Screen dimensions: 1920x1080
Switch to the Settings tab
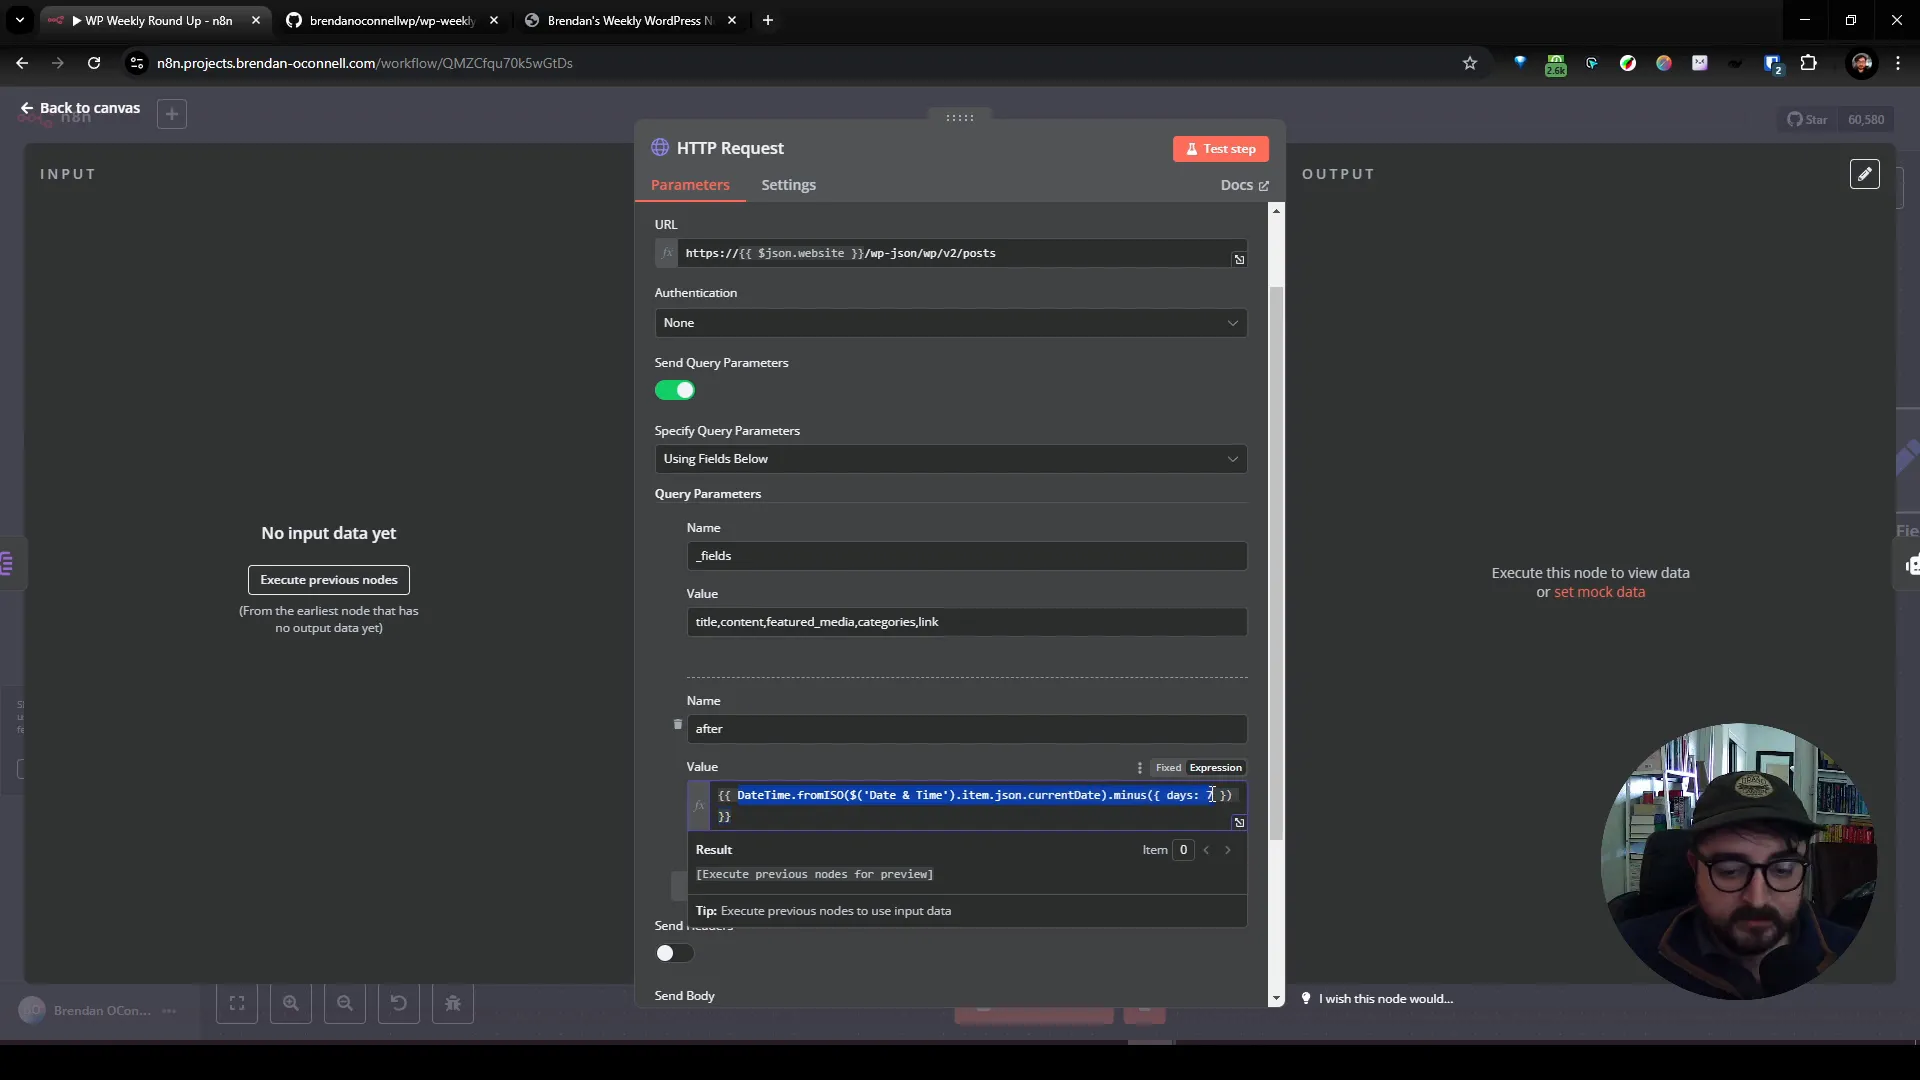coord(789,183)
